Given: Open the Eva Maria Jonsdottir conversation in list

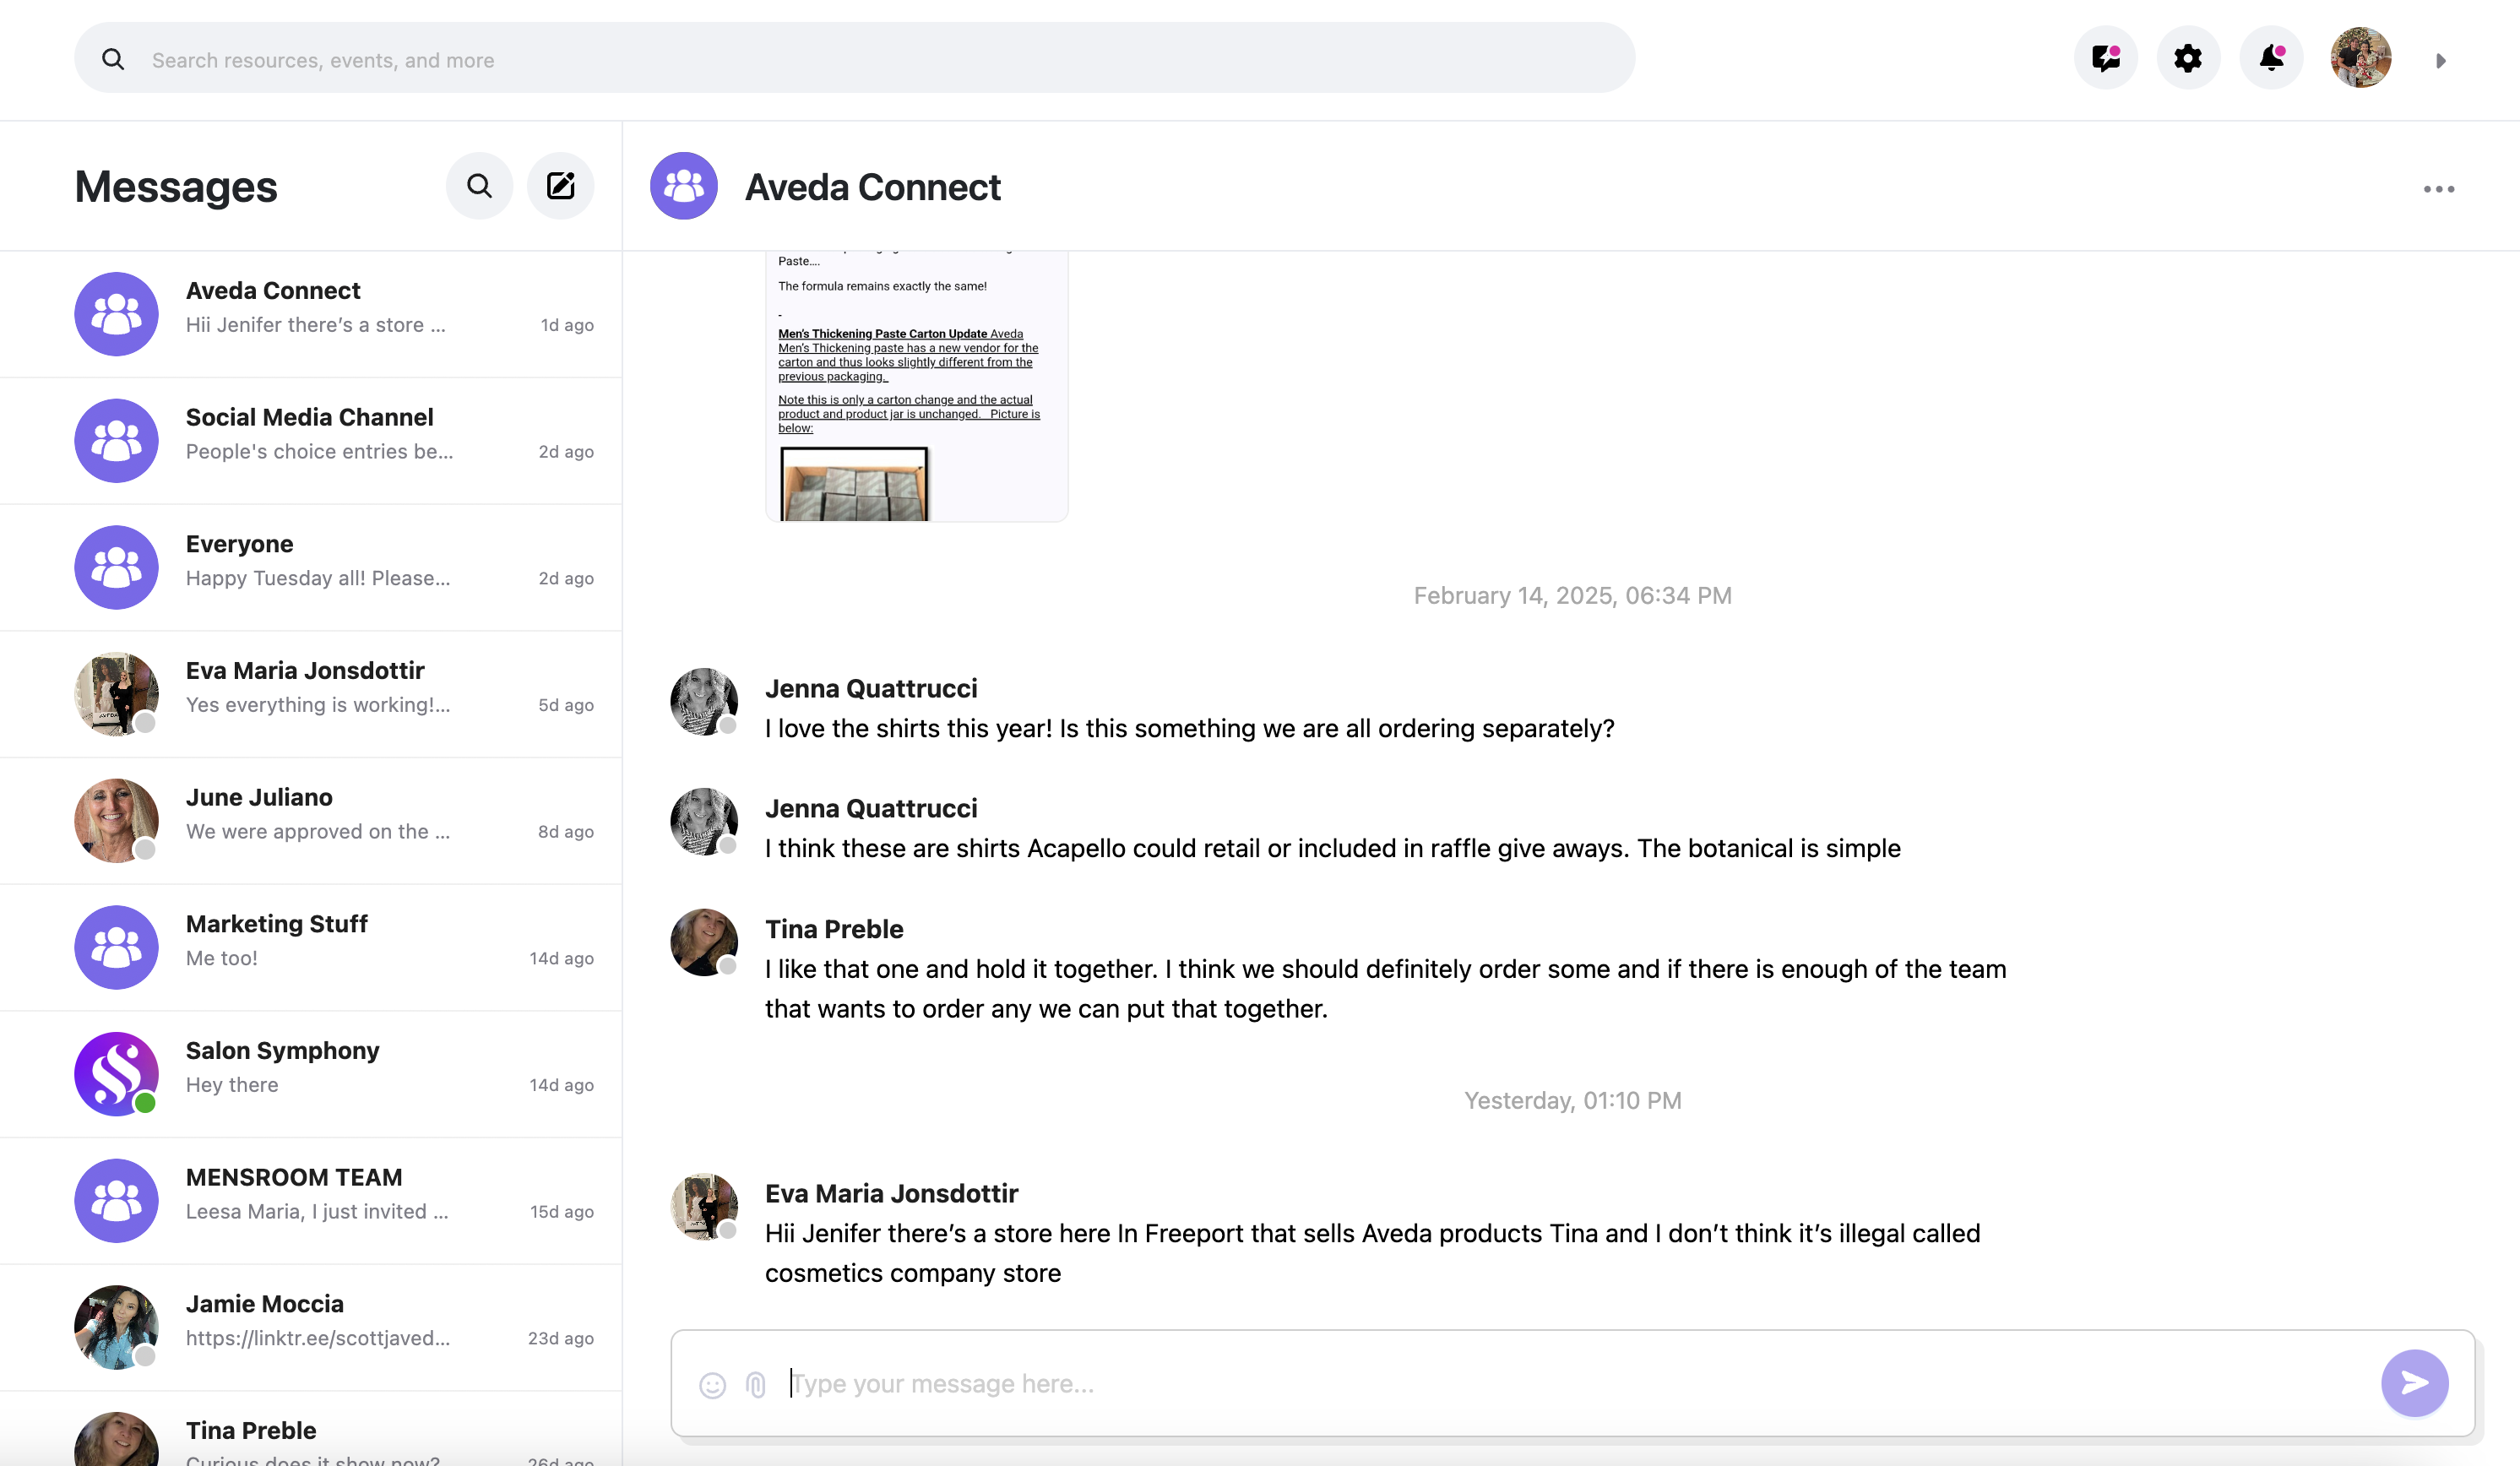Looking at the screenshot, I should coord(311,694).
